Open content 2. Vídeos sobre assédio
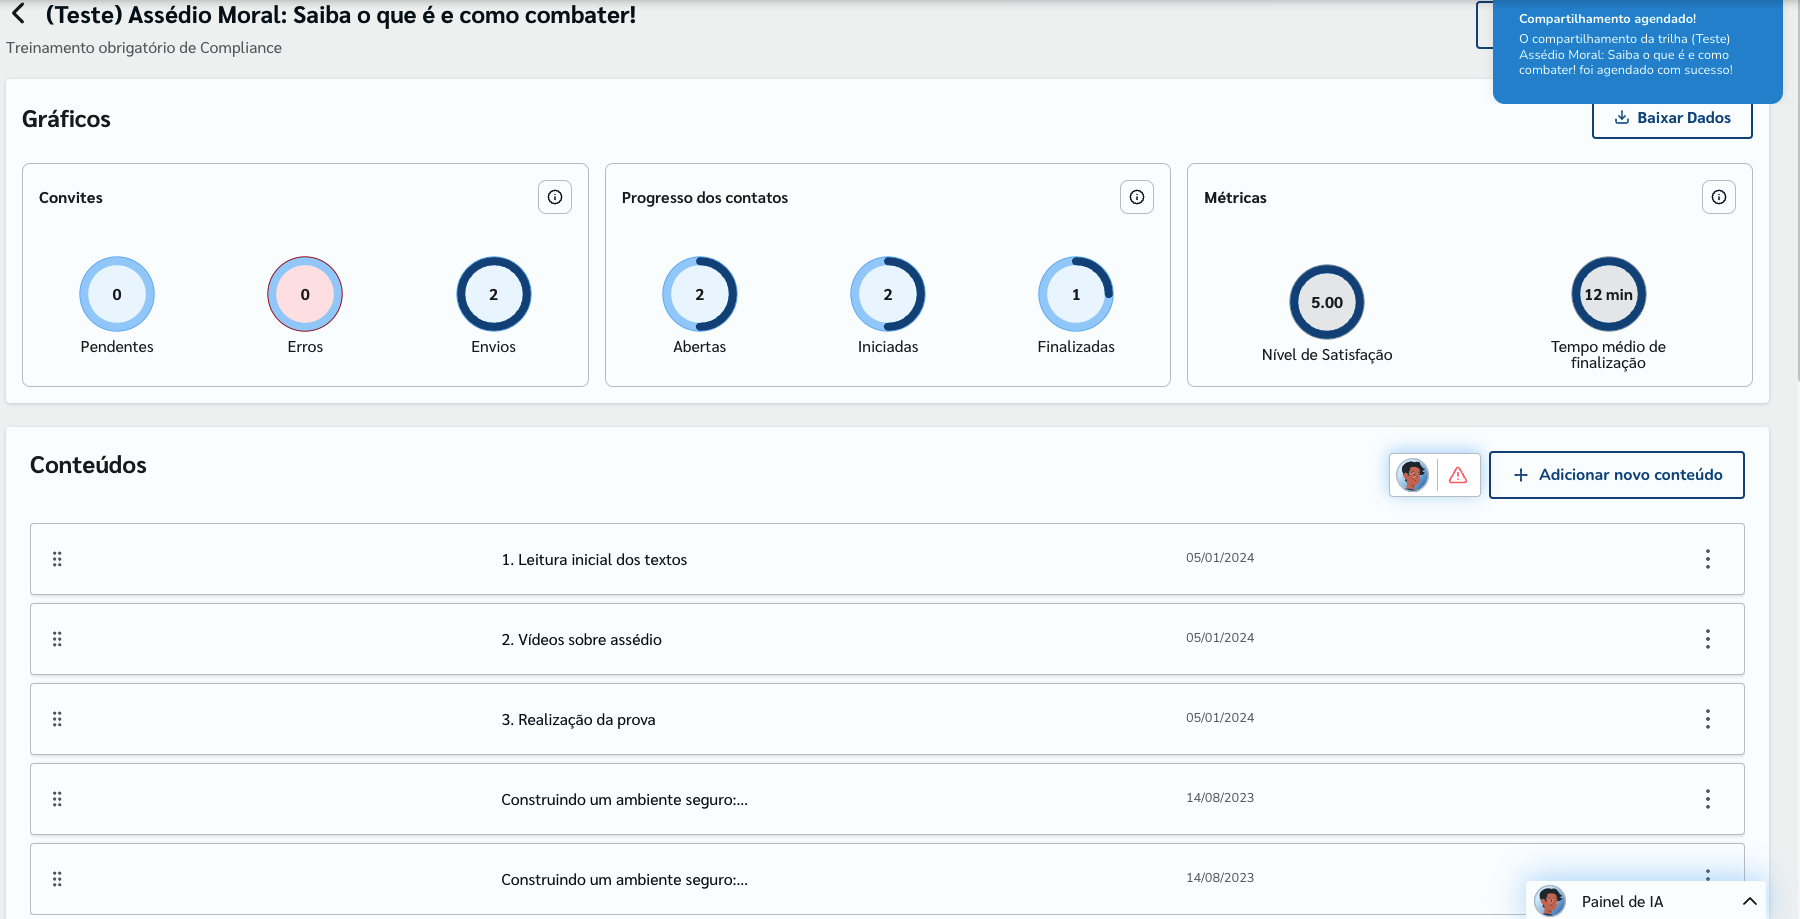Image resolution: width=1800 pixels, height=919 pixels. pos(581,640)
